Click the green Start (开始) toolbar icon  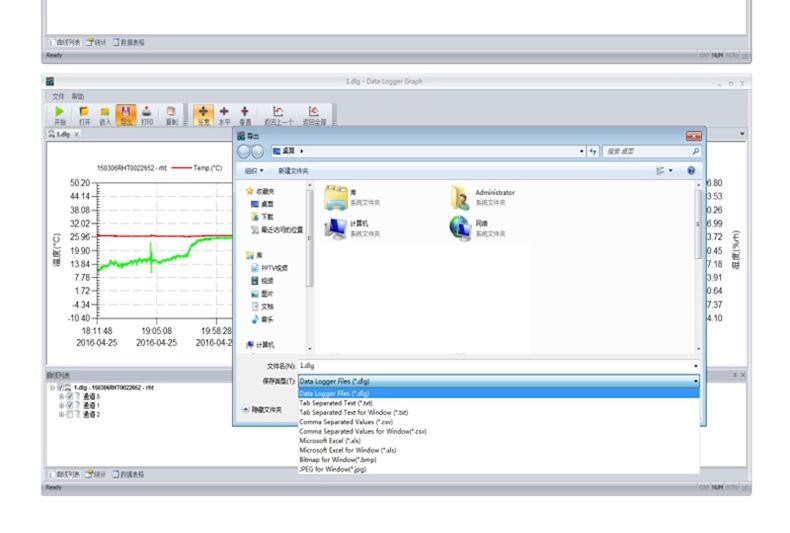(x=60, y=113)
